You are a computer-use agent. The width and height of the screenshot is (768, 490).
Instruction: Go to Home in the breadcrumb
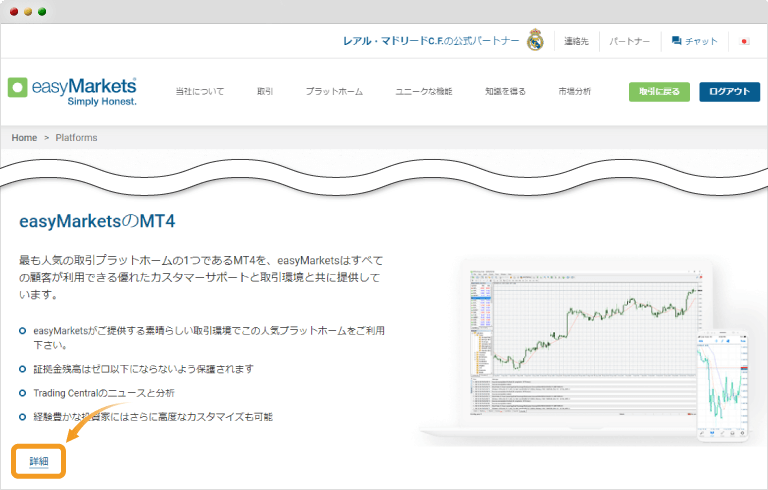click(24, 138)
